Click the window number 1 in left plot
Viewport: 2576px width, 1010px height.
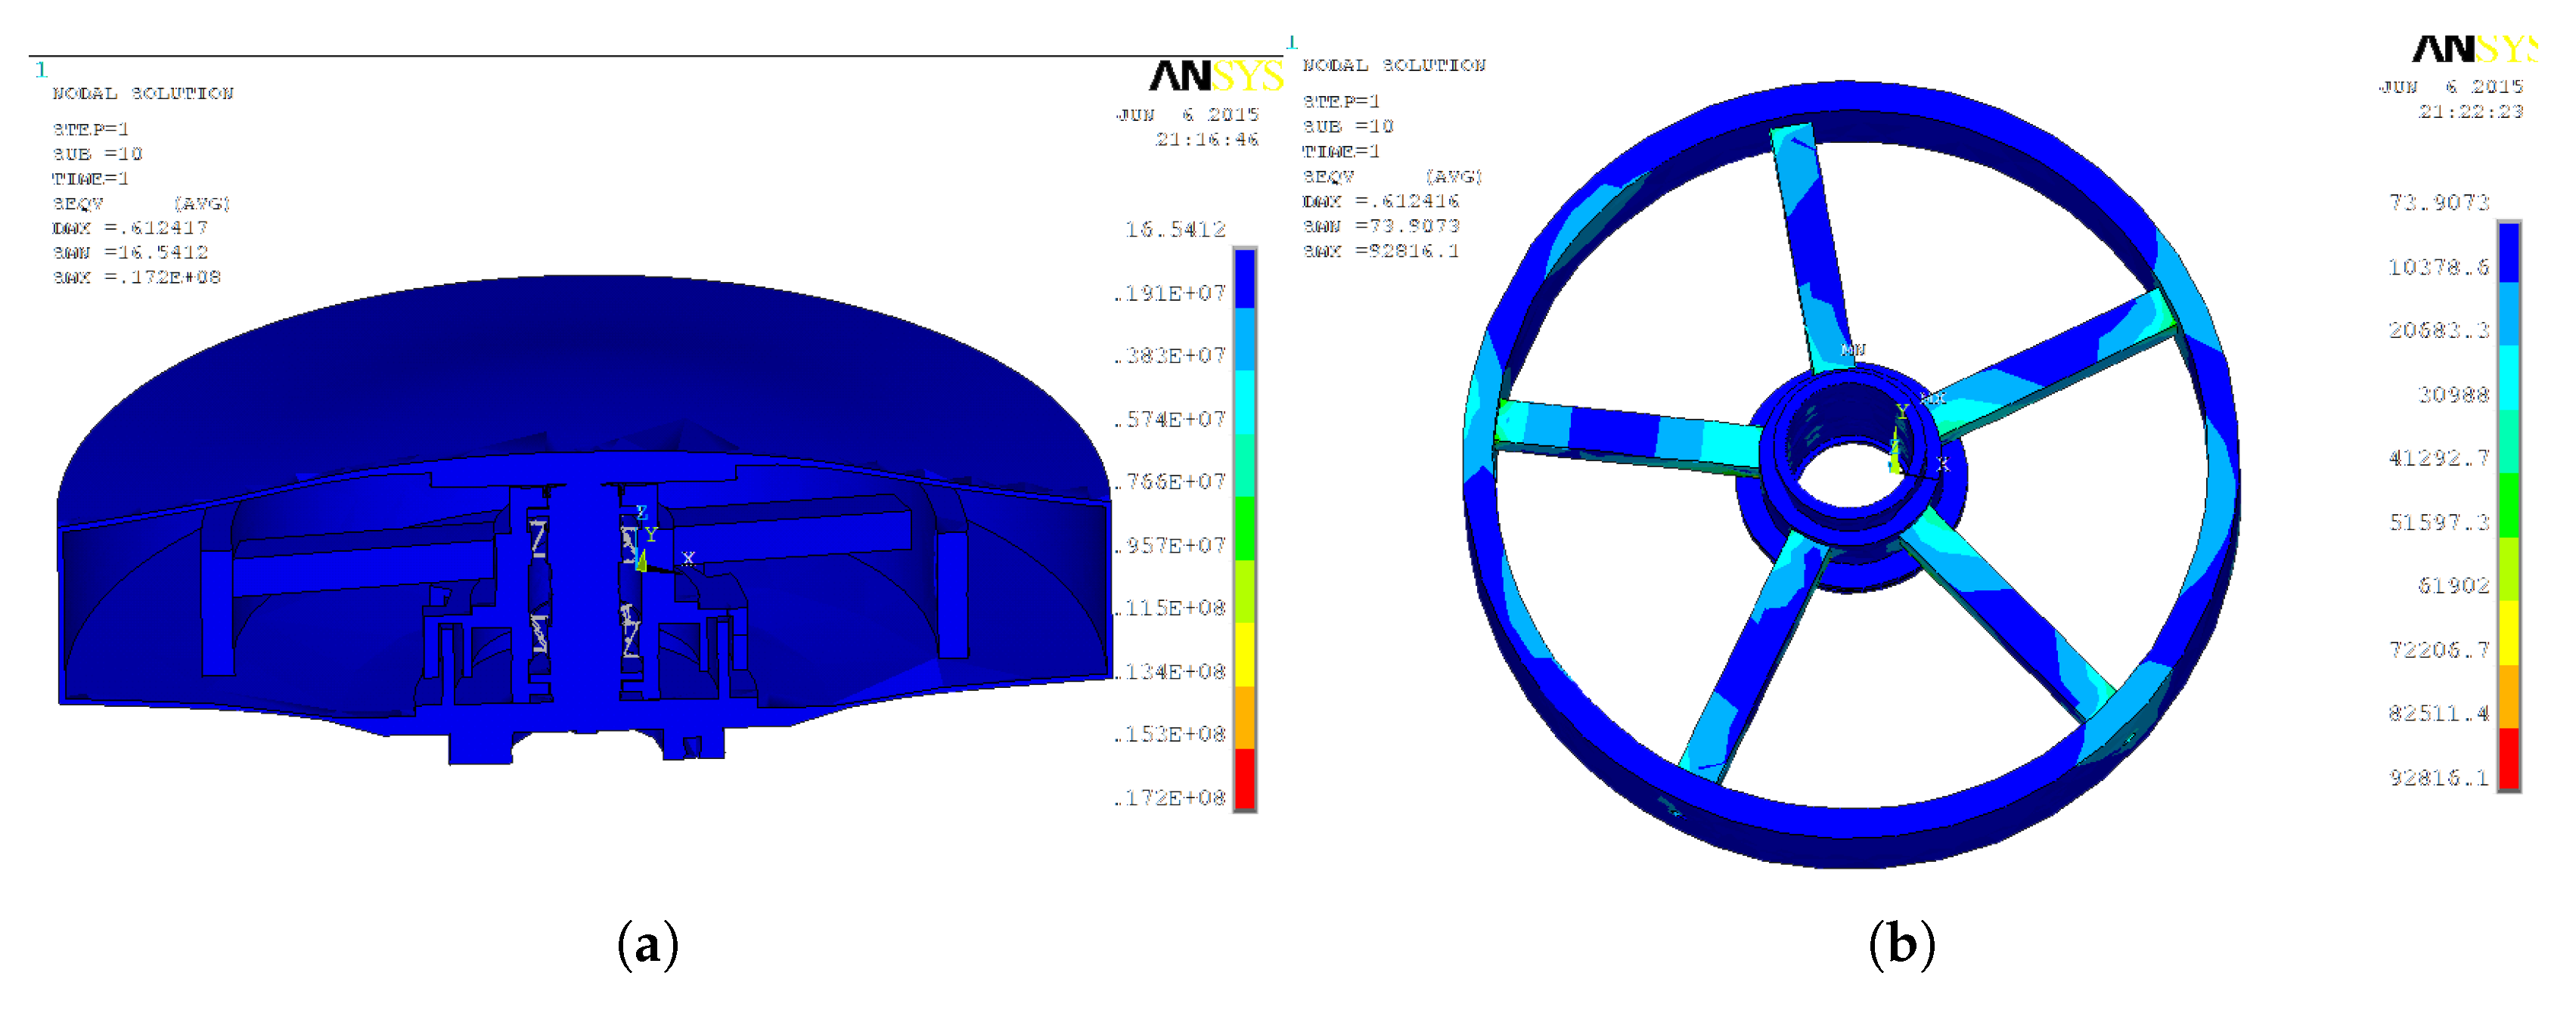tap(41, 70)
